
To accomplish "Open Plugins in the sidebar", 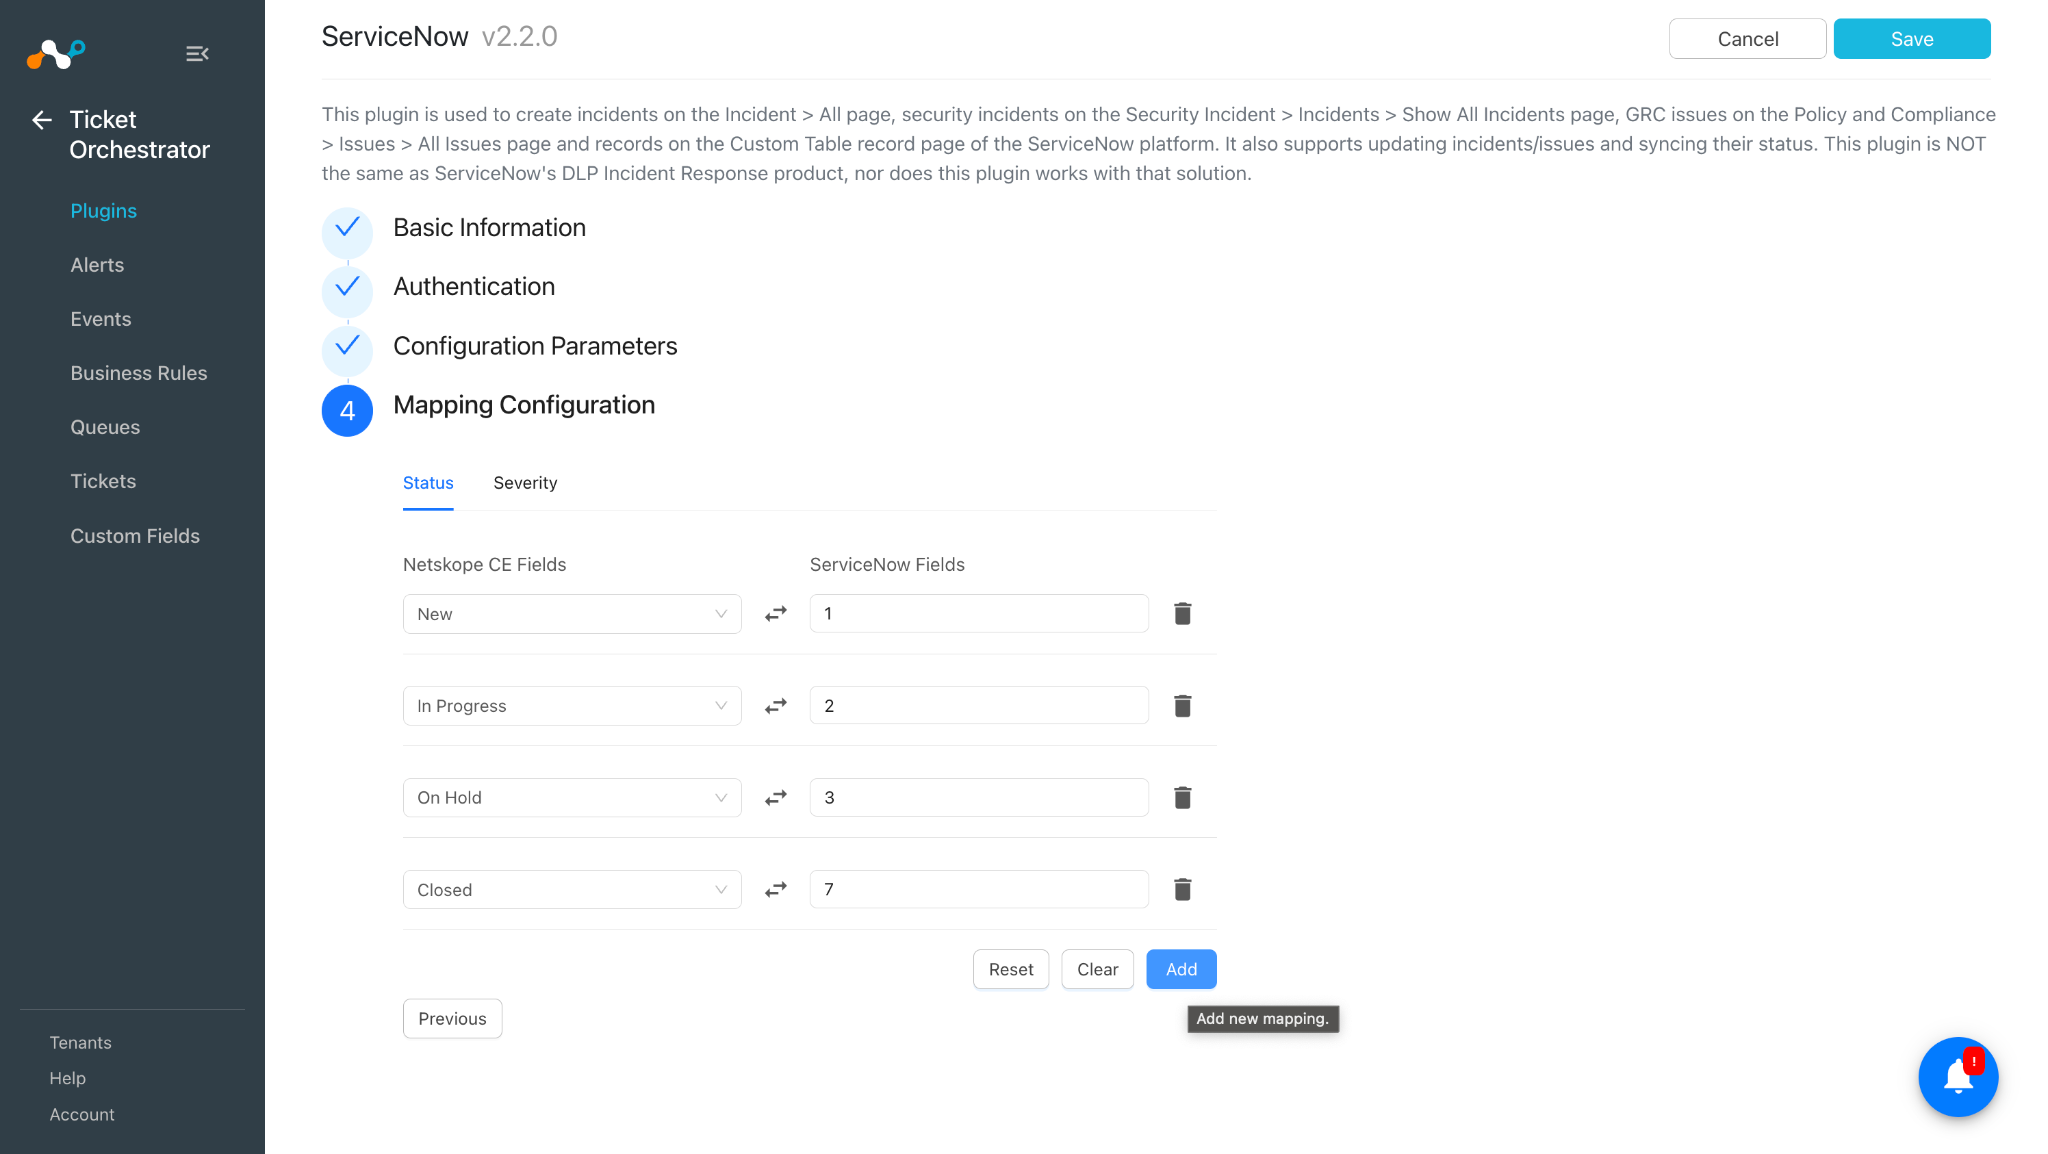I will pos(103,211).
